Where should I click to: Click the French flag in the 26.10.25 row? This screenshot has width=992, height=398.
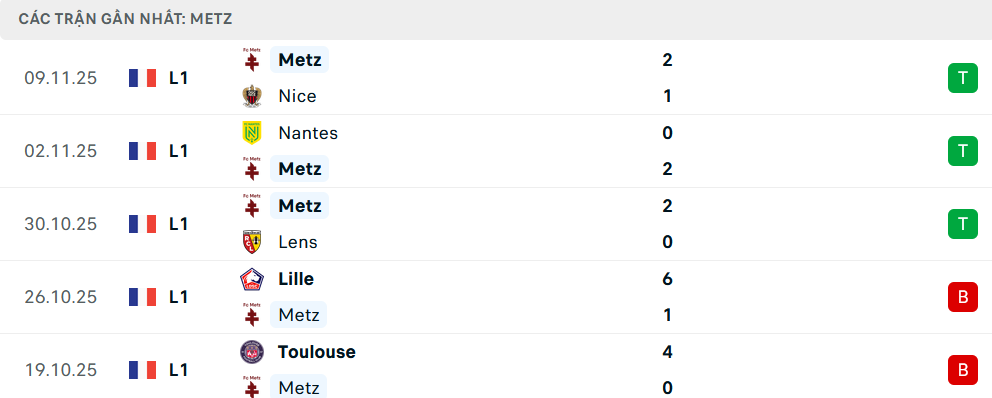tap(142, 297)
